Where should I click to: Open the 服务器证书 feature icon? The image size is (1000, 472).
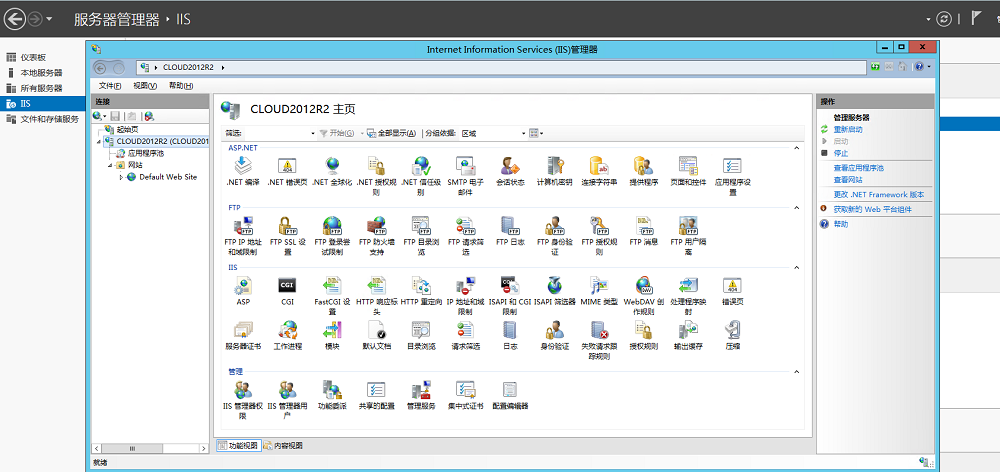[x=243, y=336]
